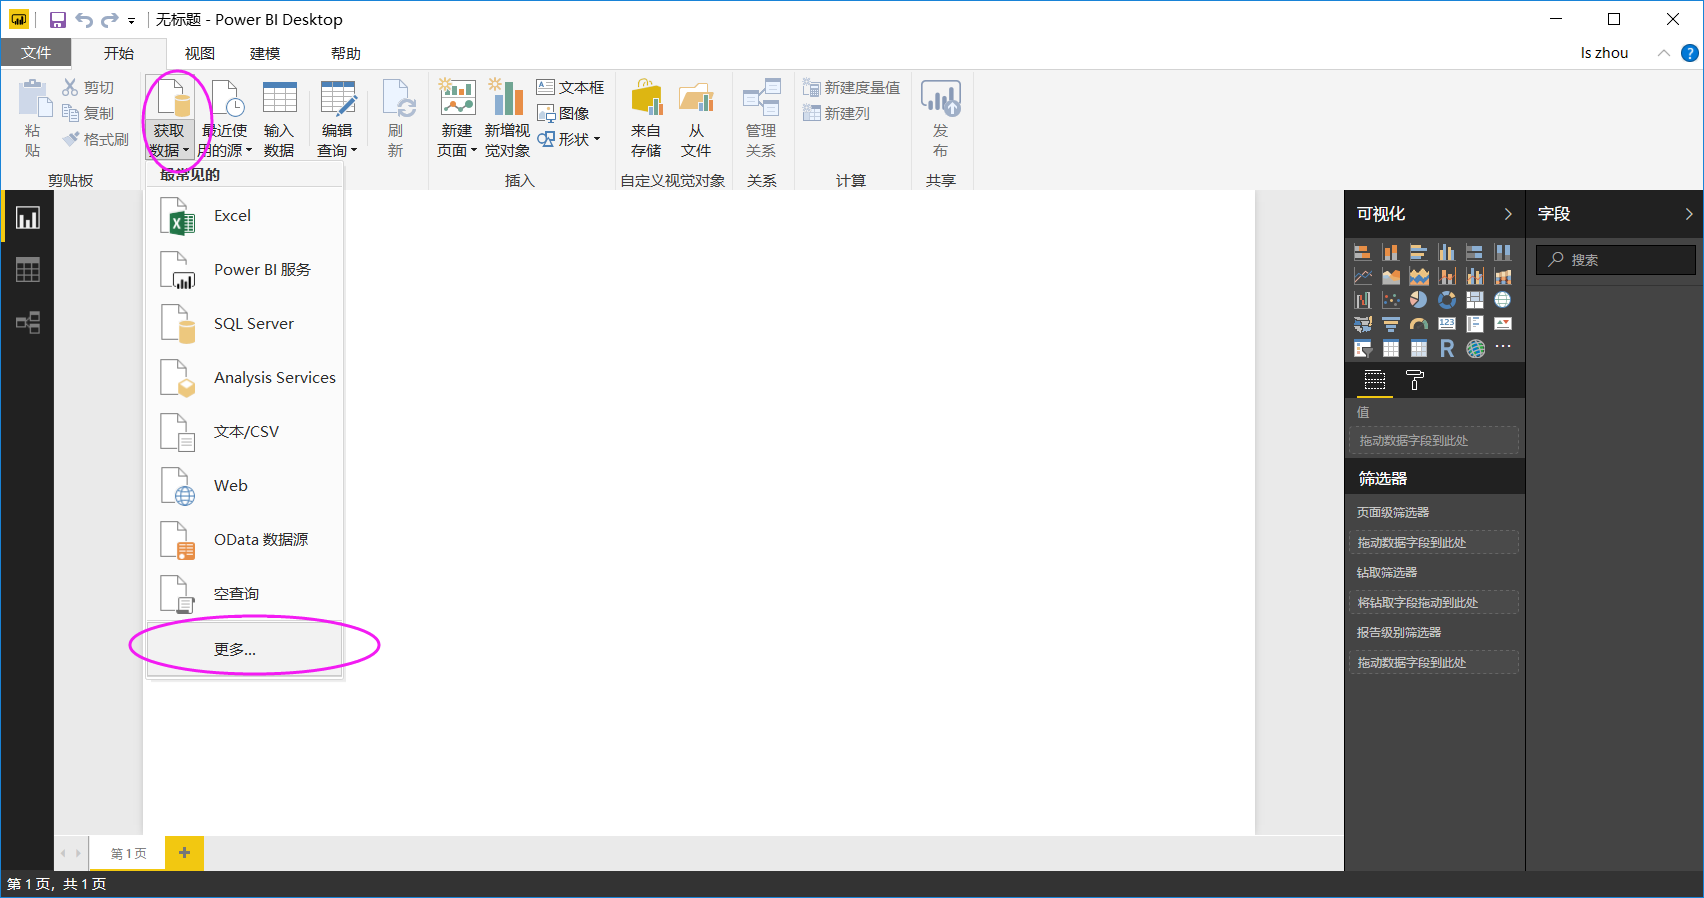Choose 文本/CSV data source
The width and height of the screenshot is (1704, 898).
pos(245,432)
